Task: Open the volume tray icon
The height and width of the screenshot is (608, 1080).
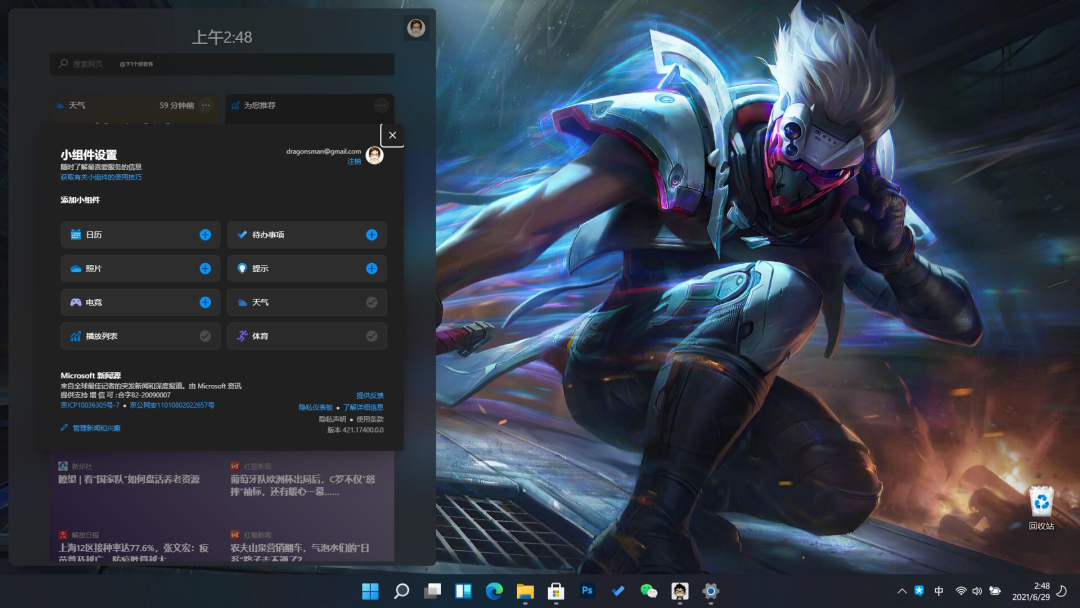Action: 977,591
